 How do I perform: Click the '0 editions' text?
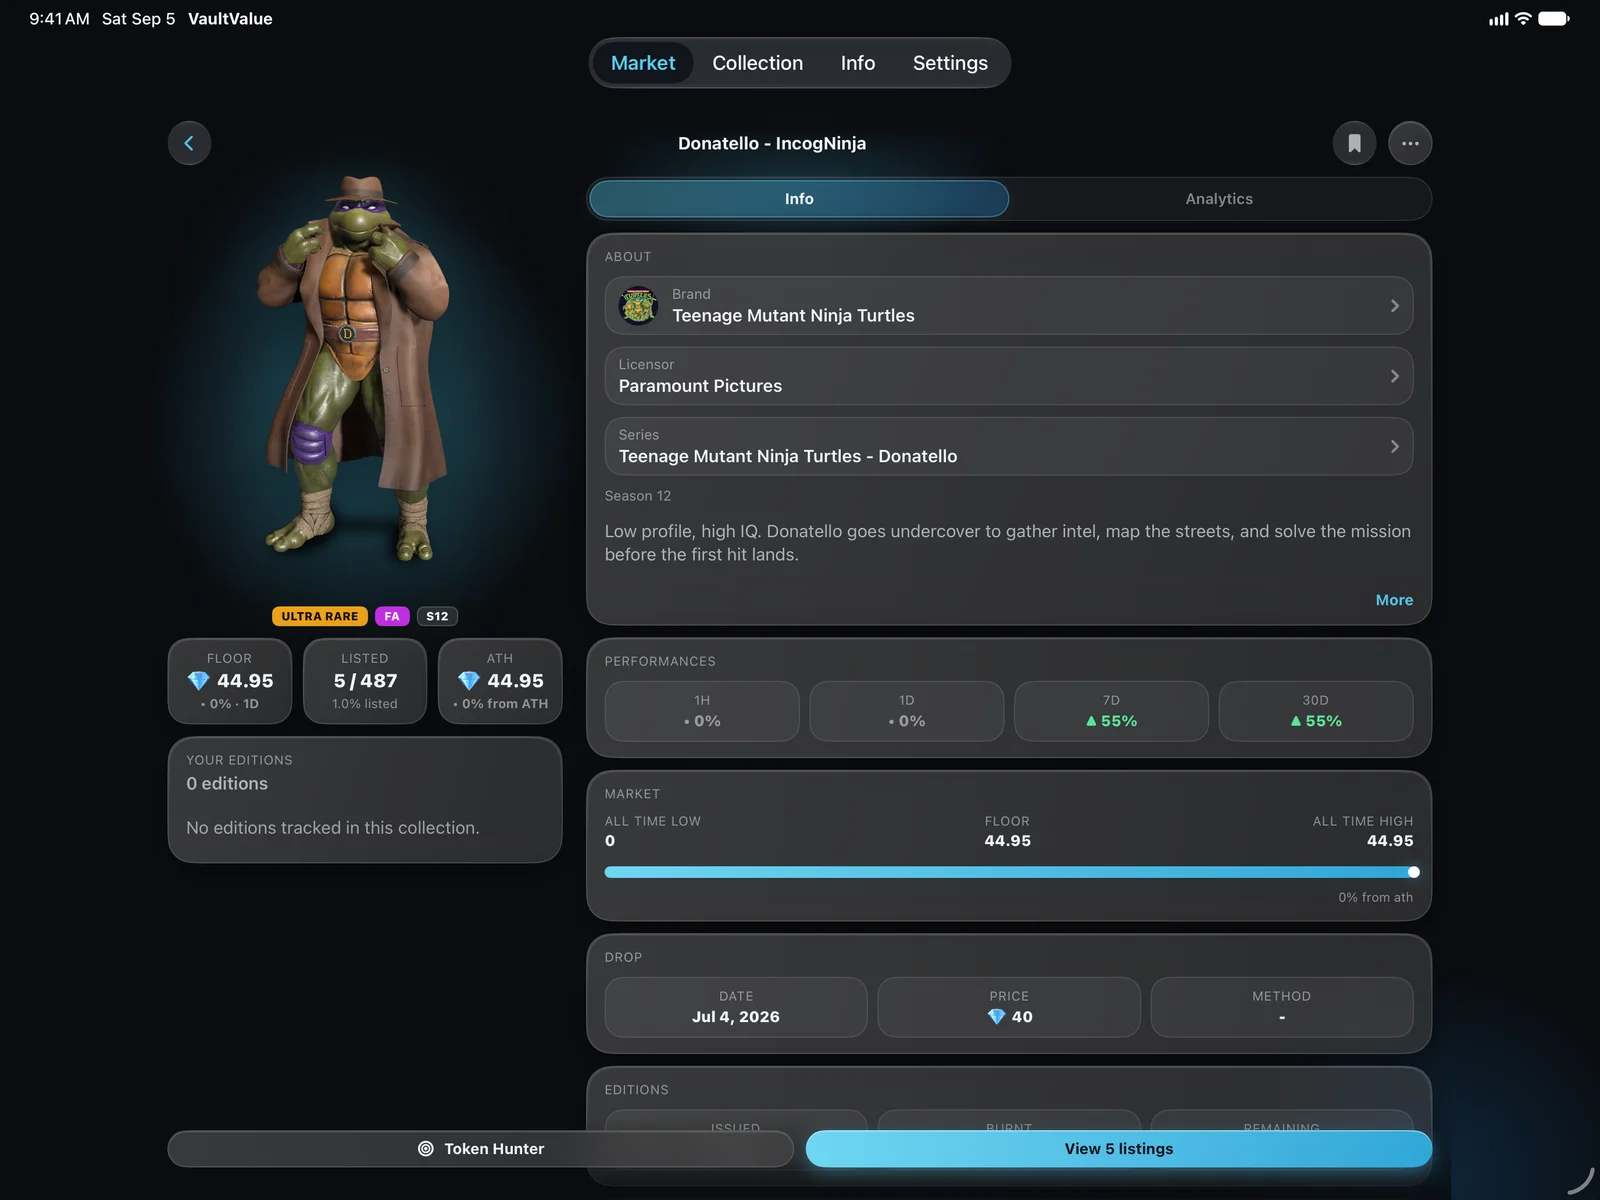[x=227, y=784]
